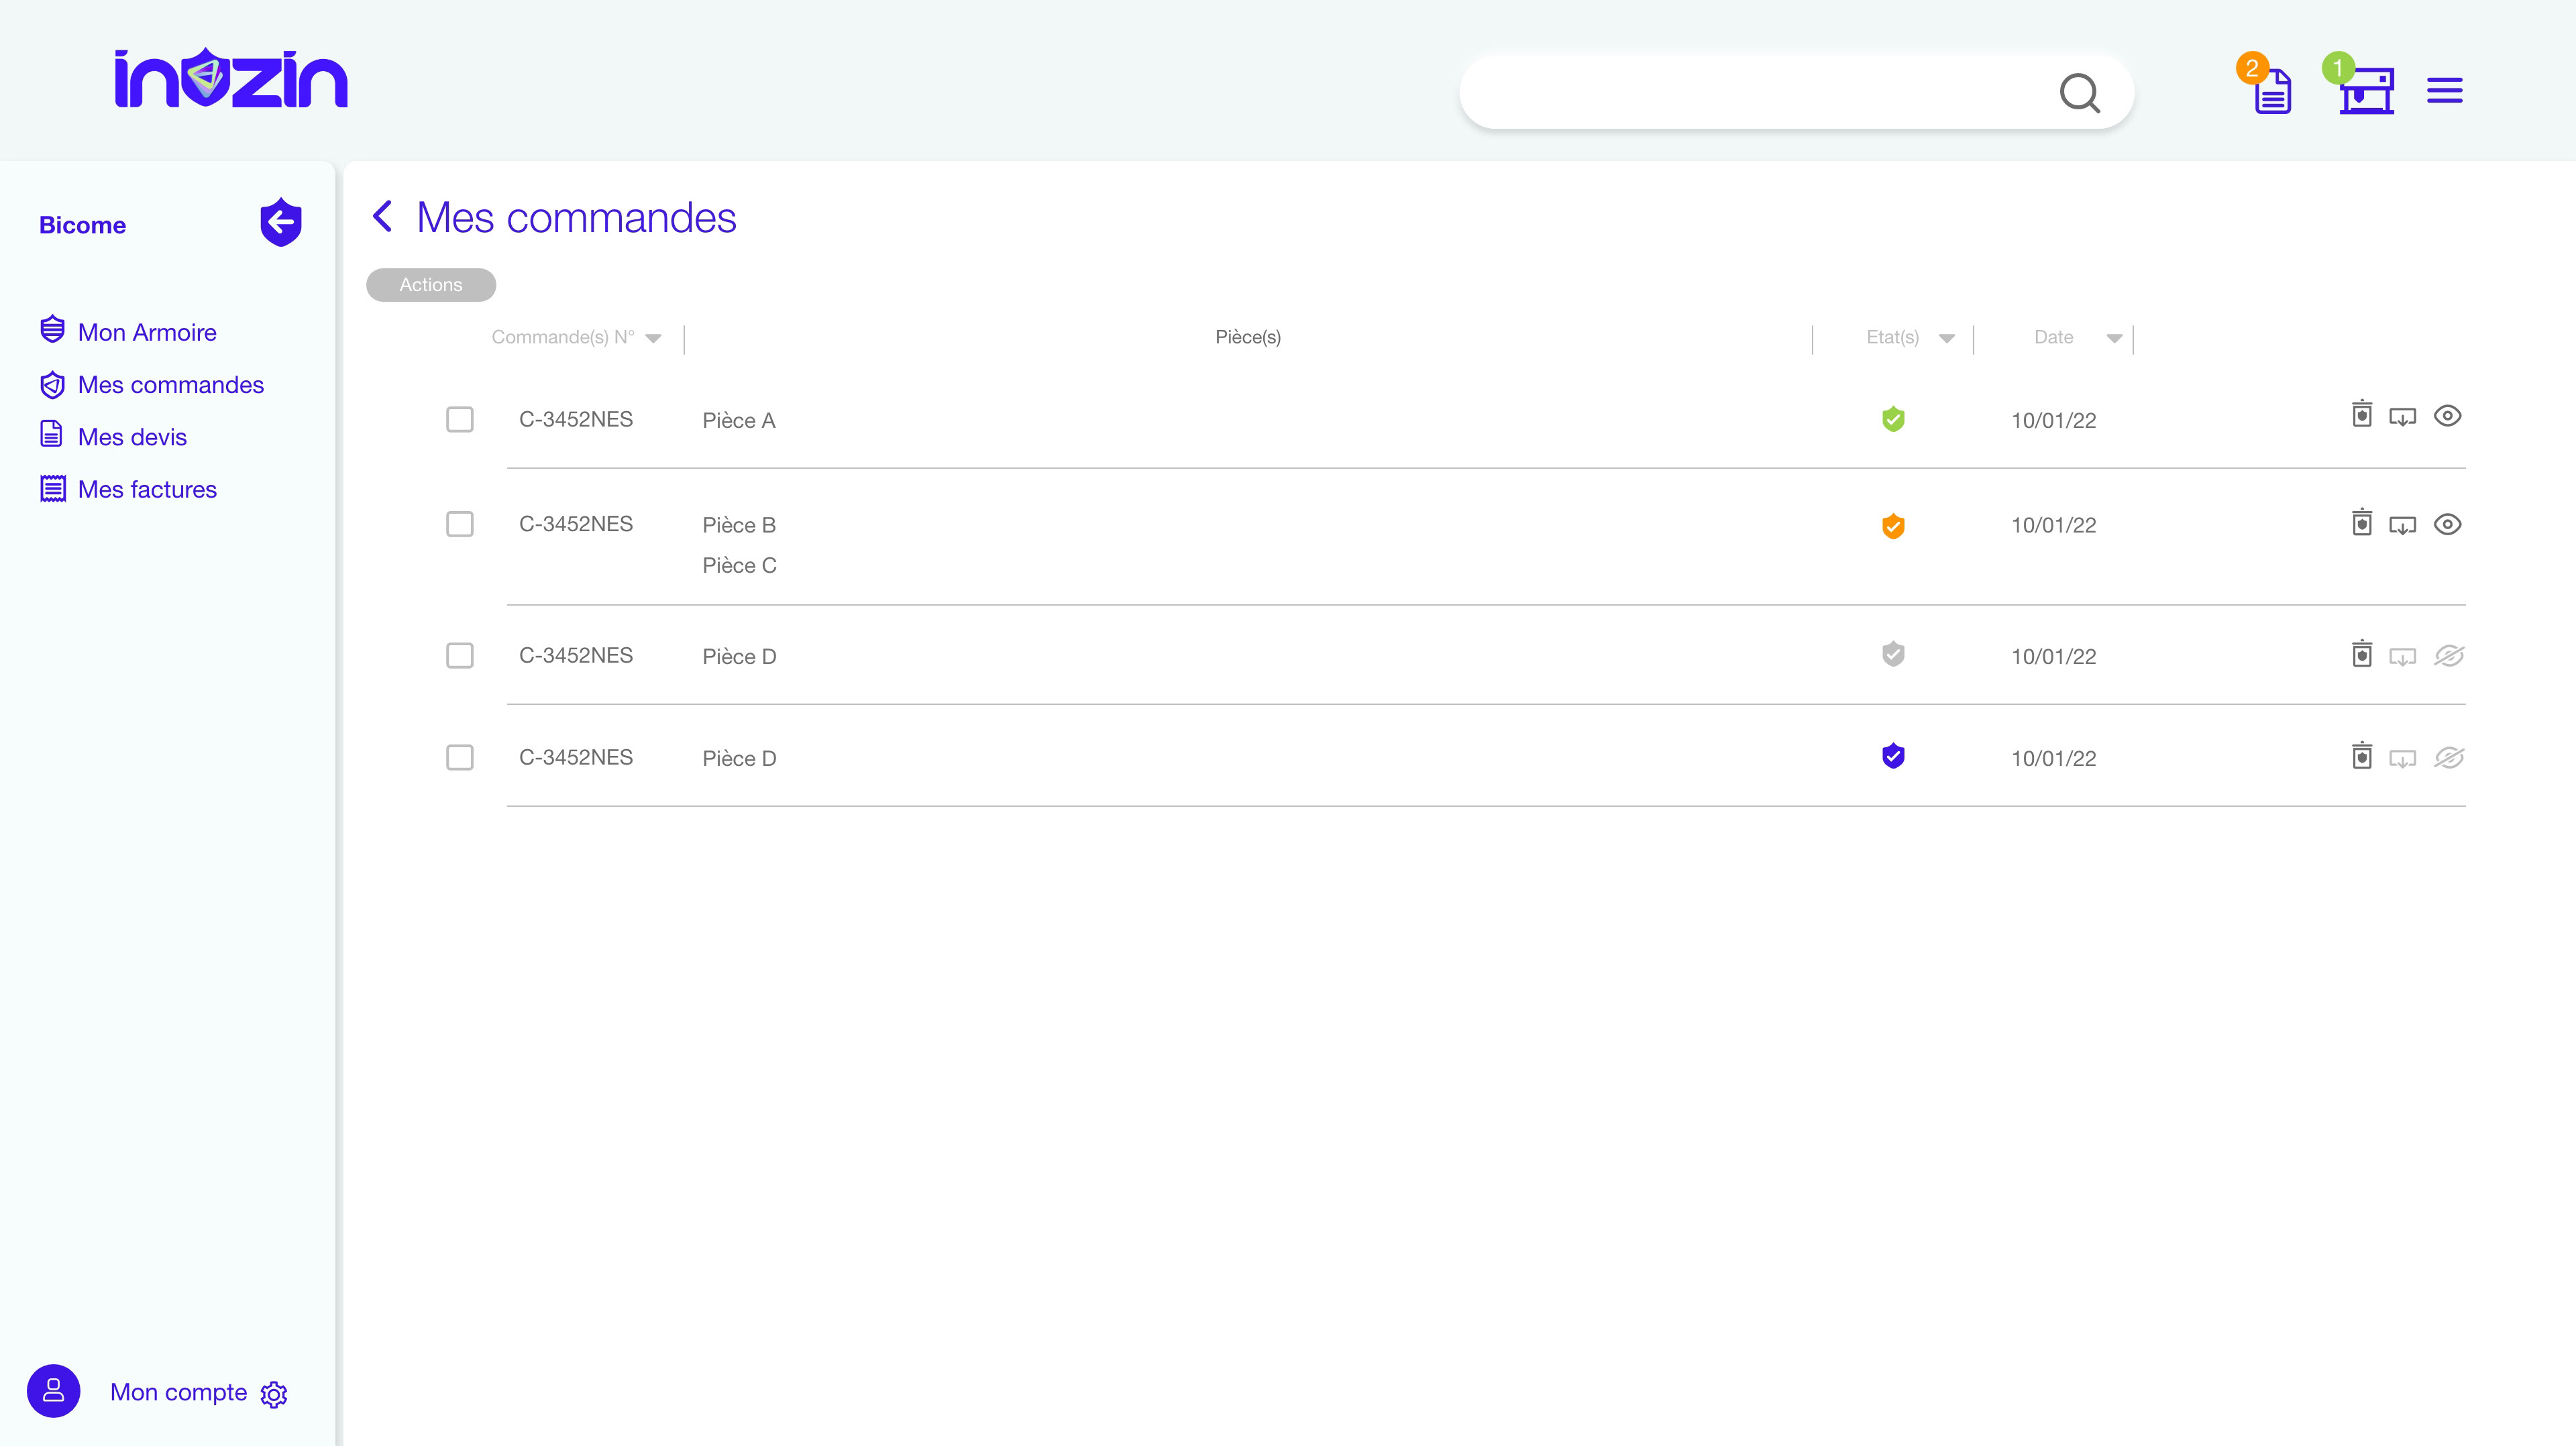Open machine icon with green badge

2366,92
